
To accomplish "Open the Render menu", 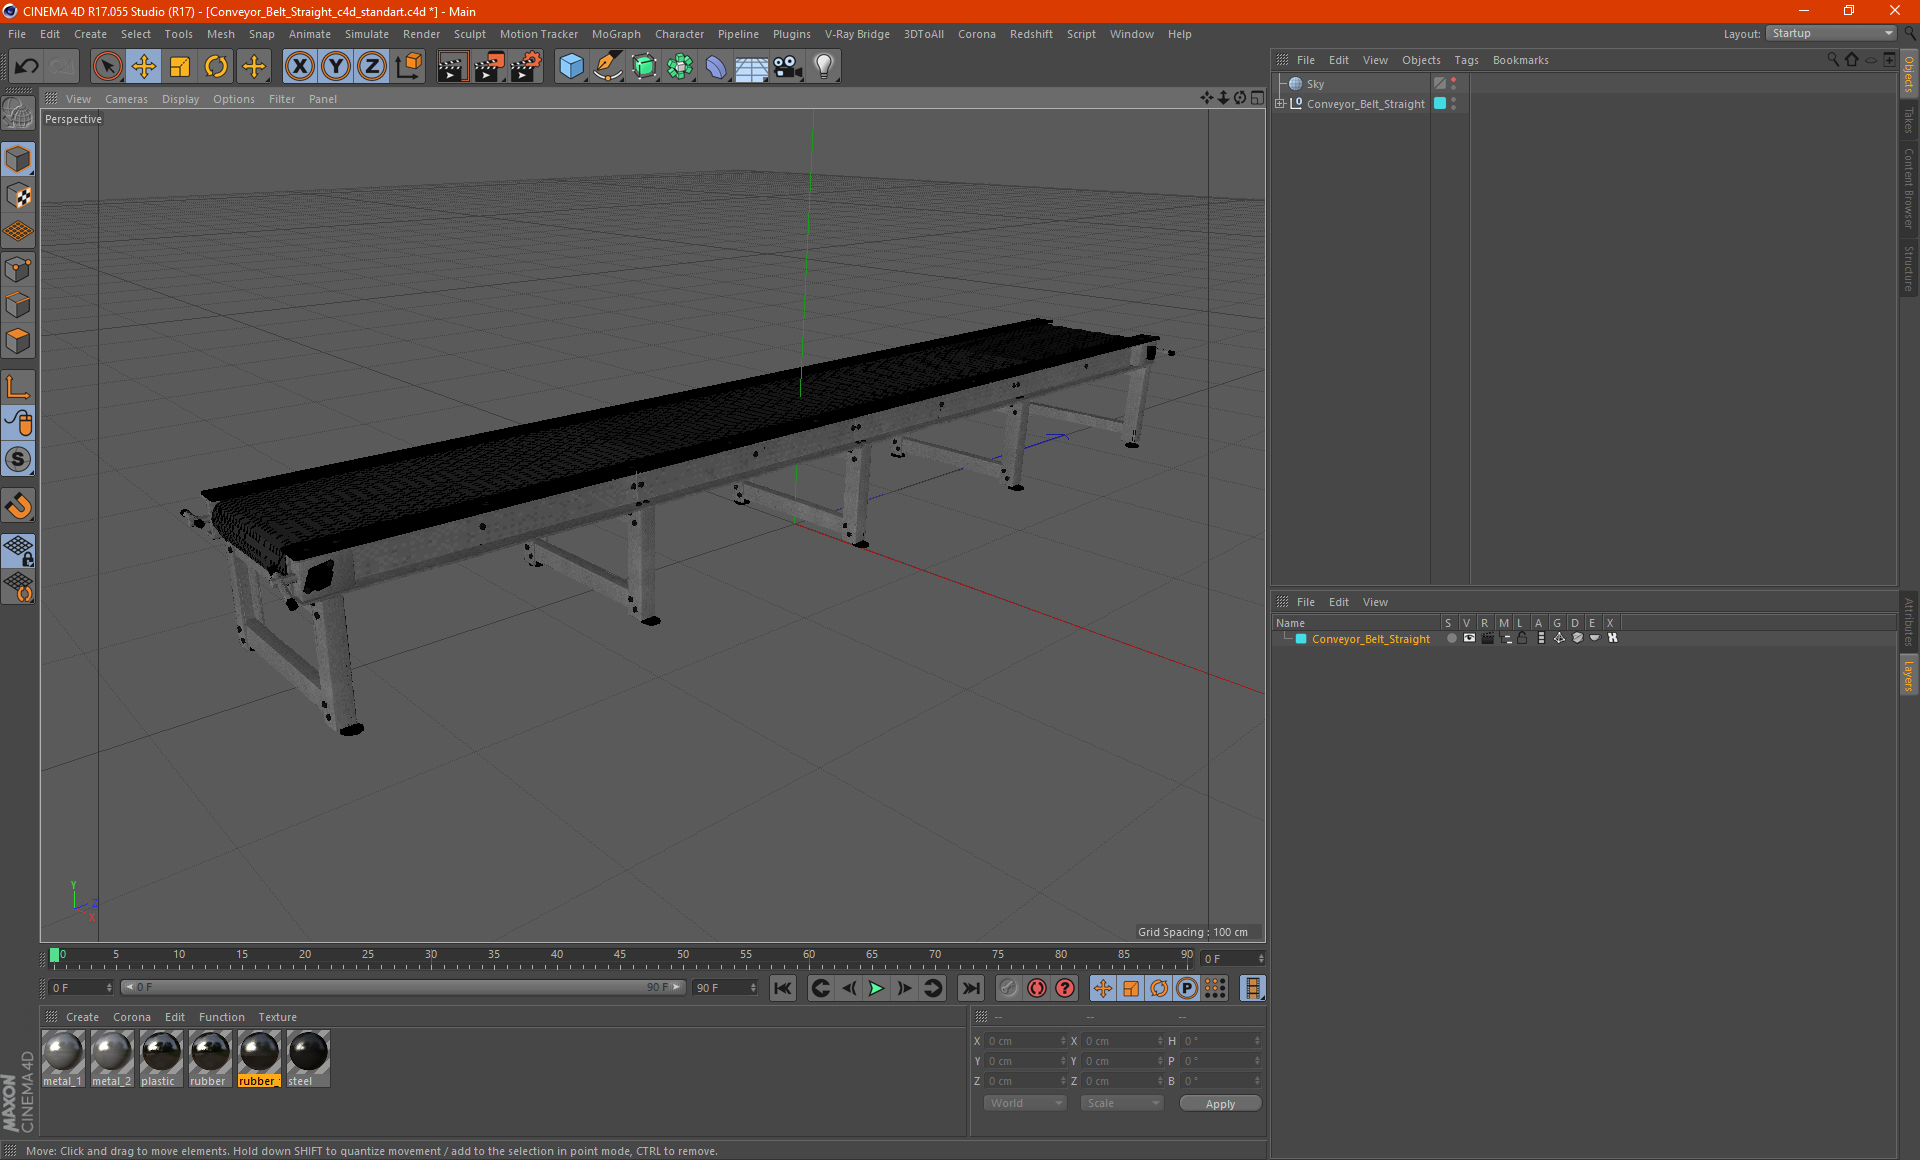I will click(421, 34).
